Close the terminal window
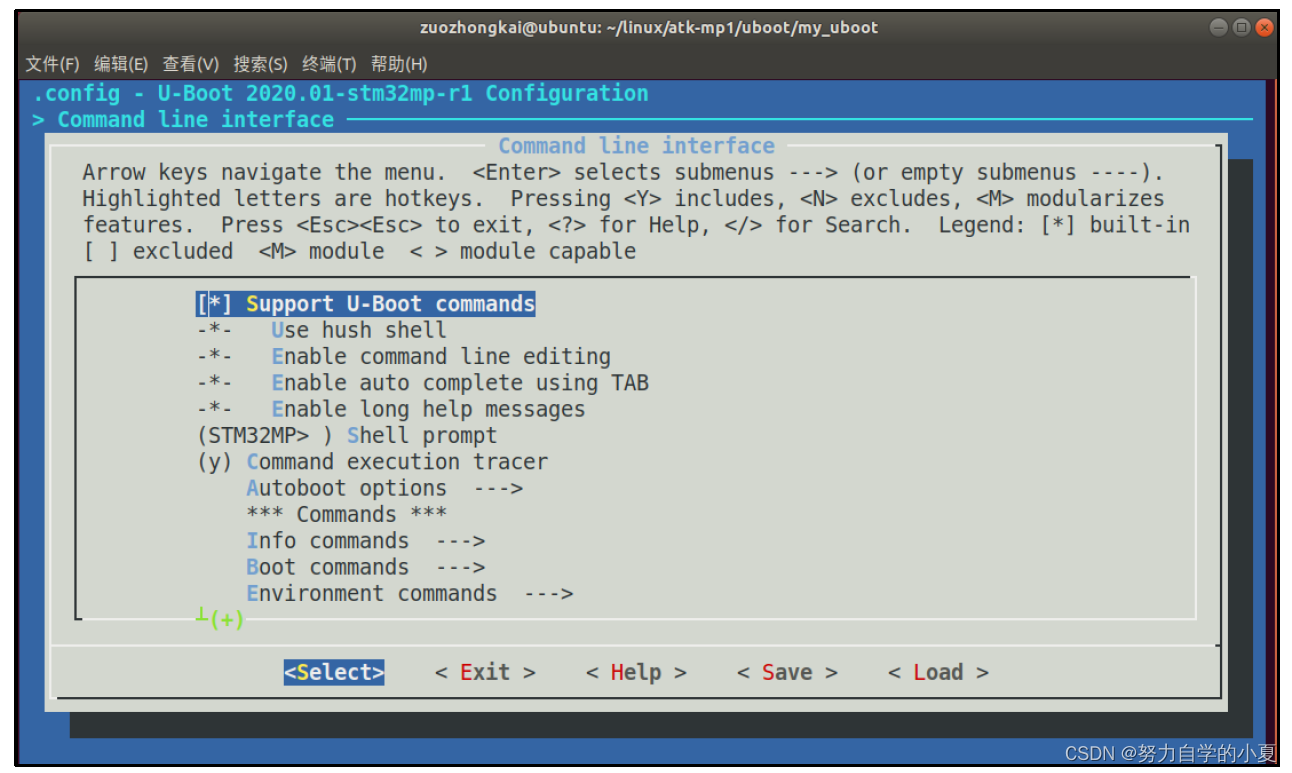This screenshot has height=773, width=1292. (x=1264, y=27)
